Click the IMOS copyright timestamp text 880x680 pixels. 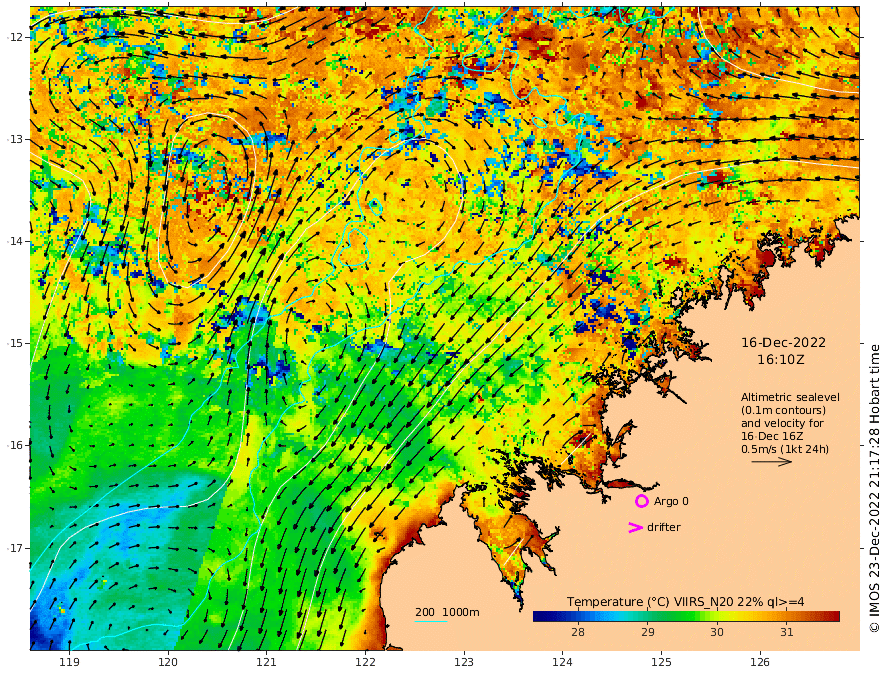[x=874, y=489]
